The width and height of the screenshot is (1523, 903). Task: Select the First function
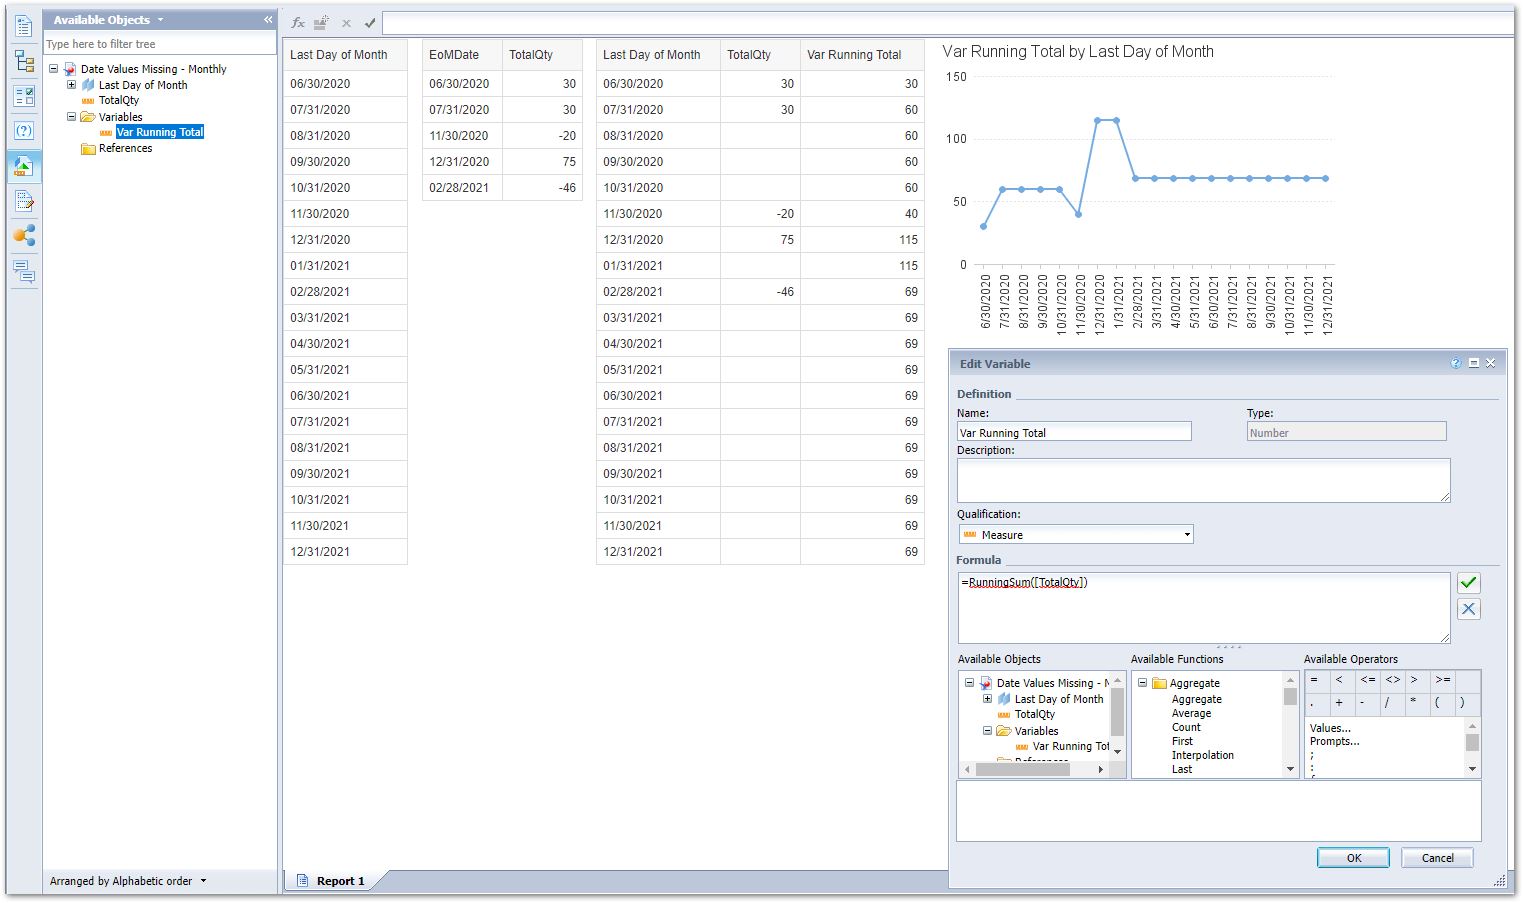click(x=1182, y=741)
